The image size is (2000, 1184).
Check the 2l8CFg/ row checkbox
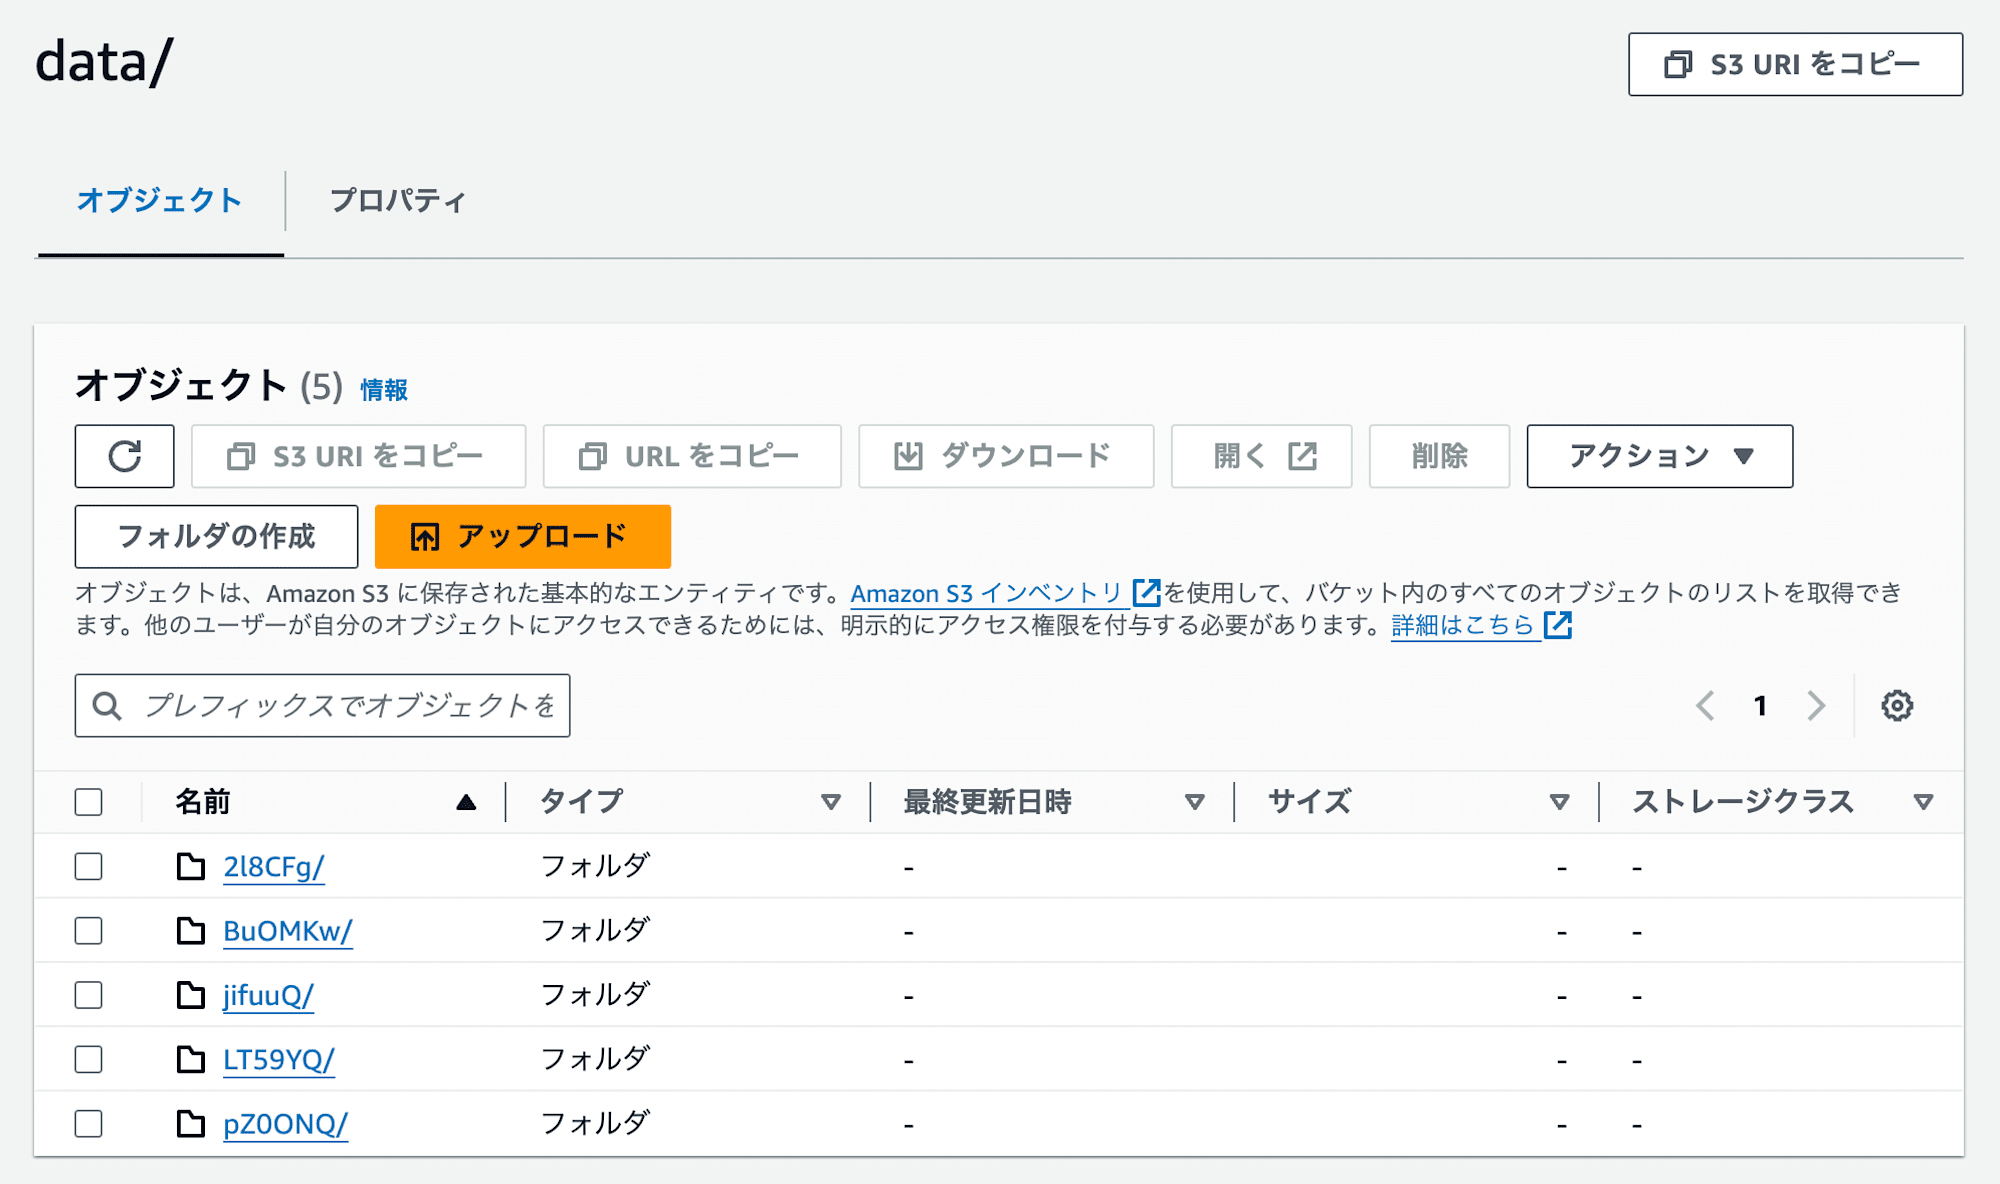point(89,866)
